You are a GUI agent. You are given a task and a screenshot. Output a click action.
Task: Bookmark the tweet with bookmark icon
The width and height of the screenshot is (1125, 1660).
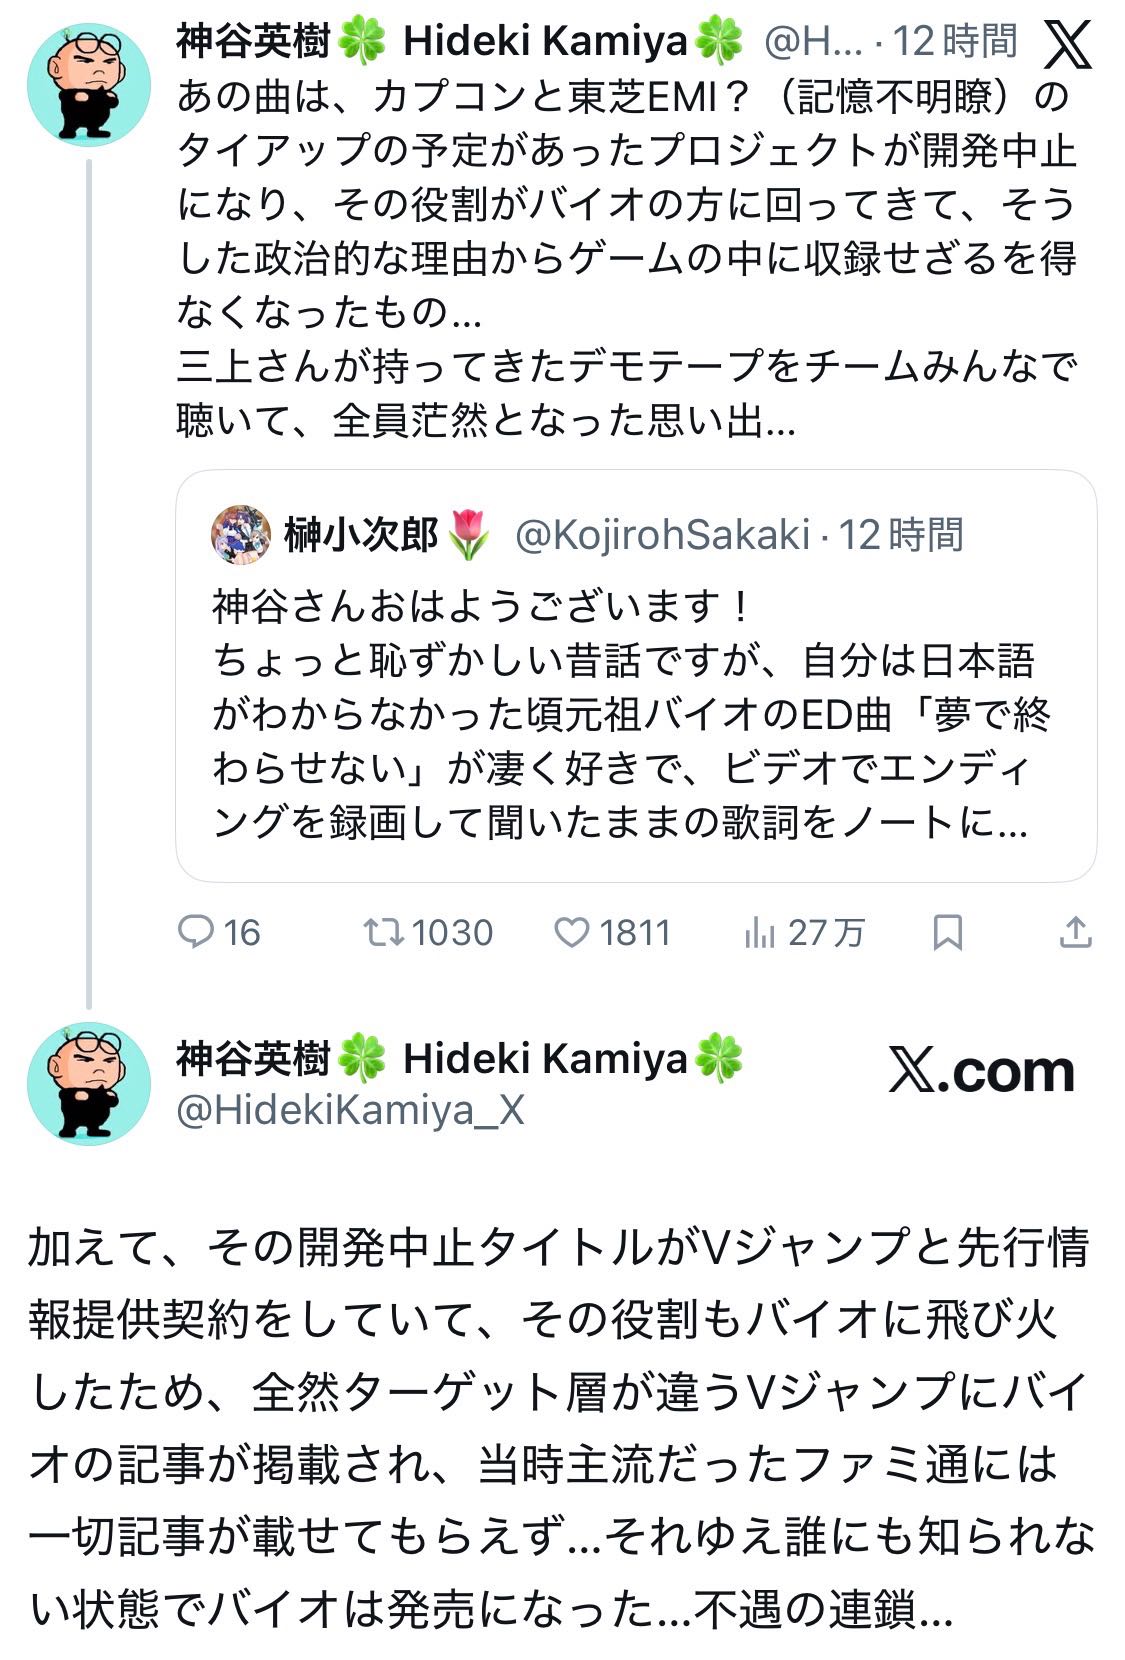pos(946,932)
